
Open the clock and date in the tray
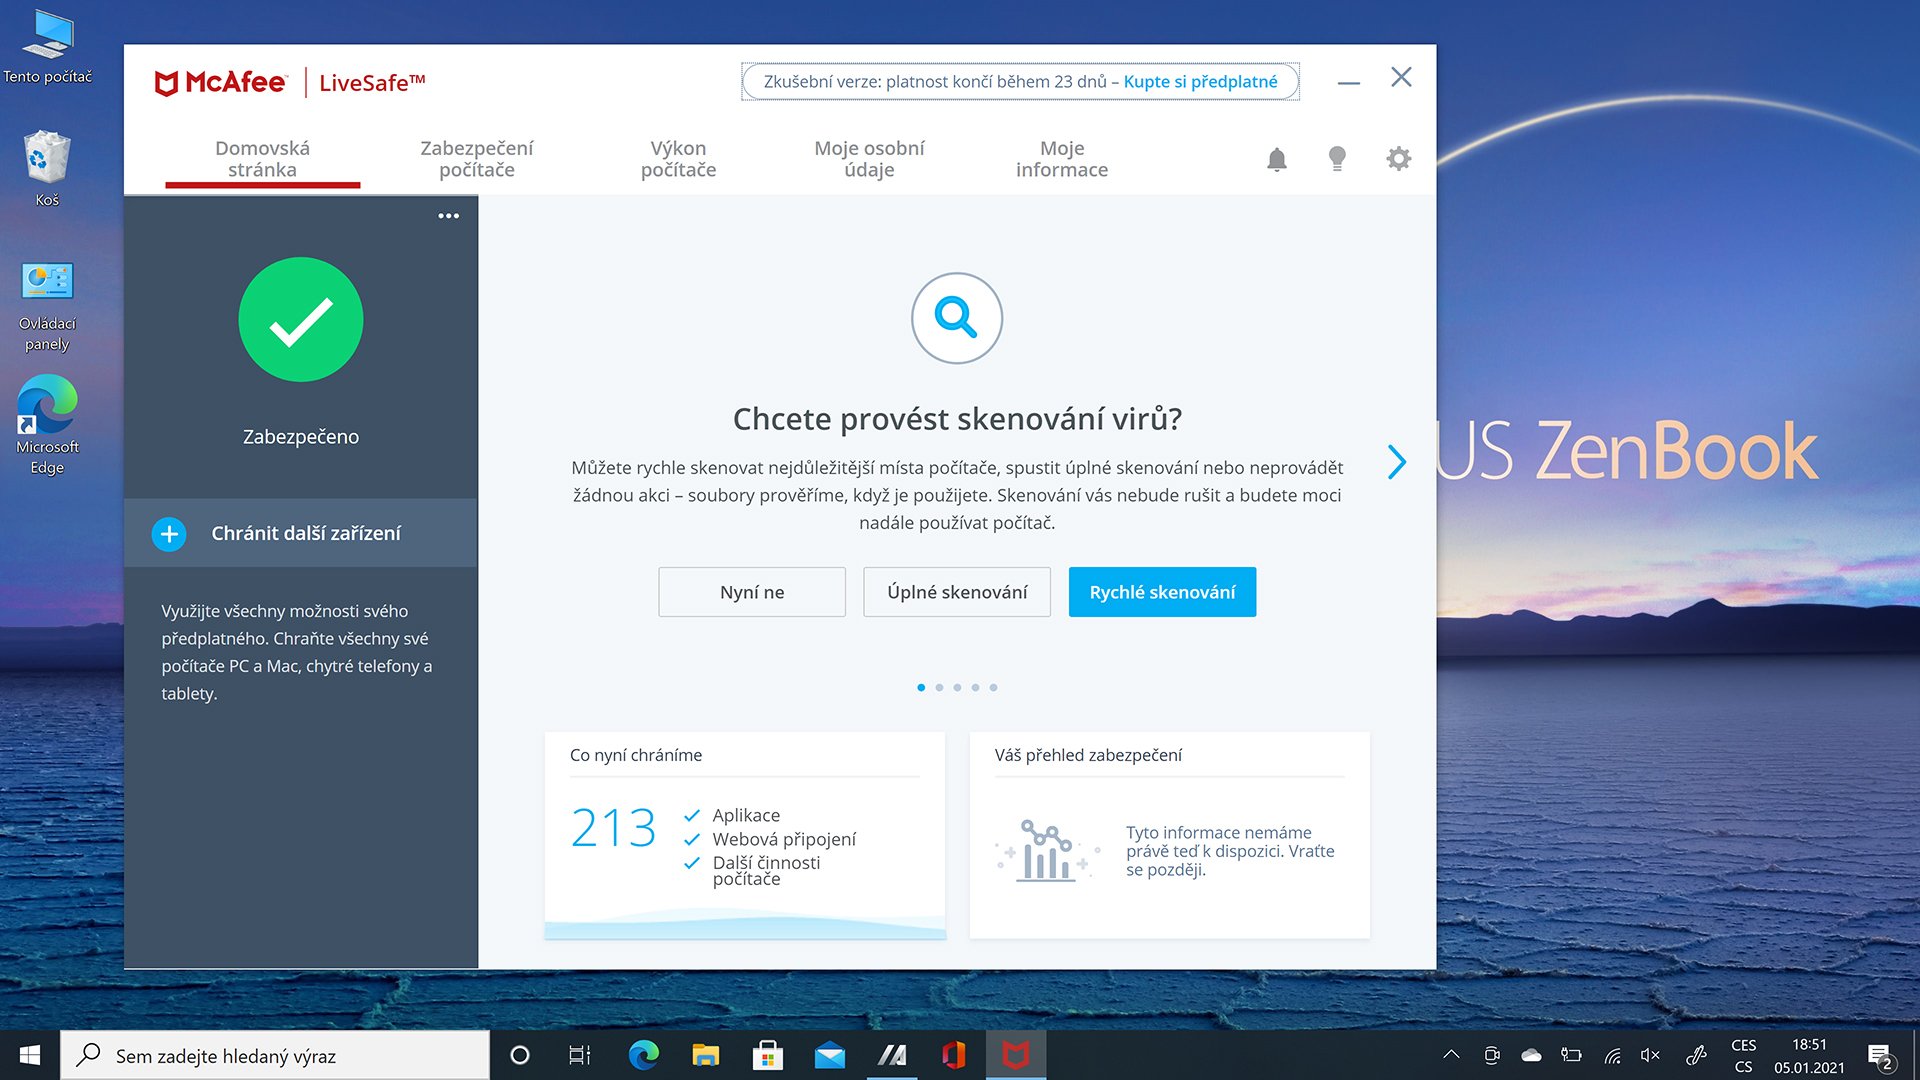tap(1809, 1055)
